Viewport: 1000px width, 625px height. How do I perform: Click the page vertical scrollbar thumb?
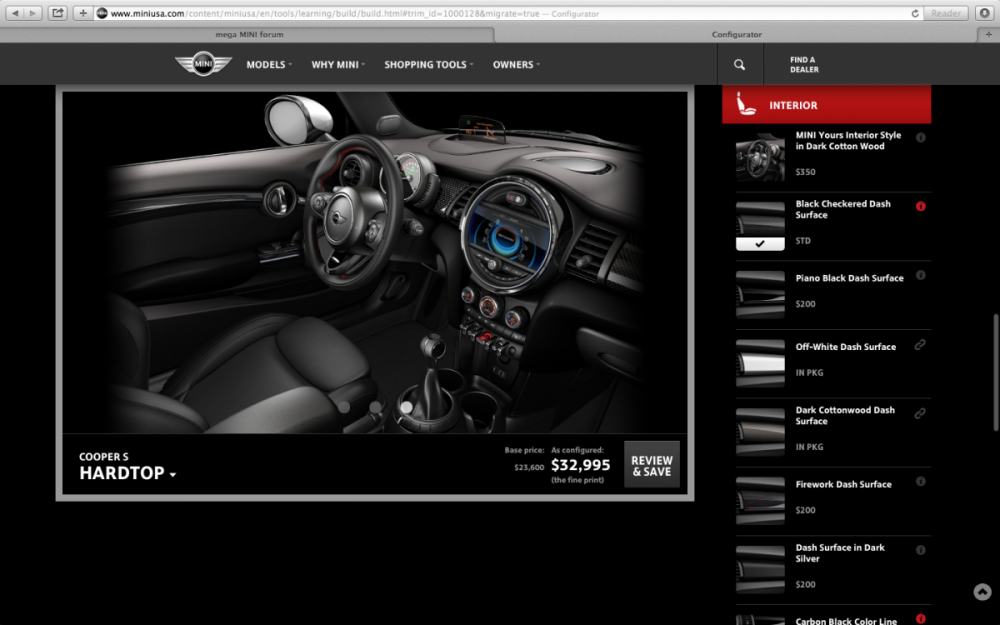[x=996, y=373]
